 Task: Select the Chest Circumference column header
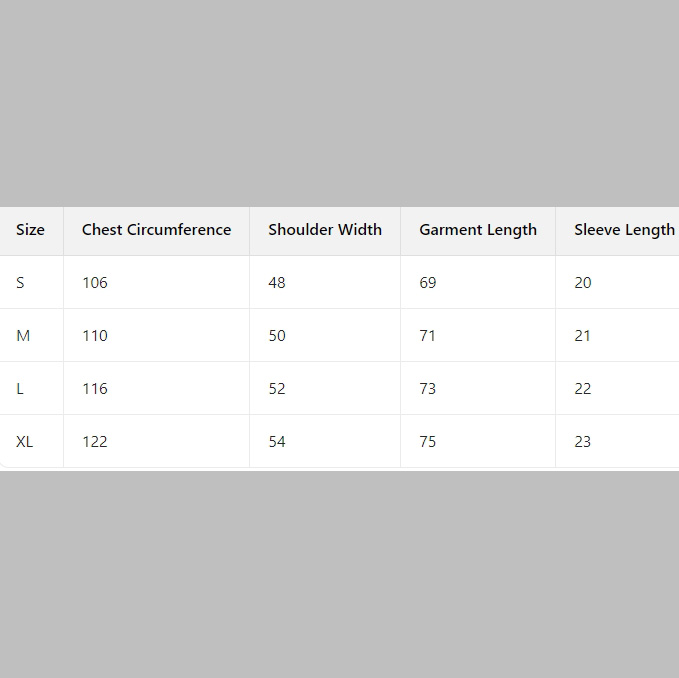(x=156, y=230)
